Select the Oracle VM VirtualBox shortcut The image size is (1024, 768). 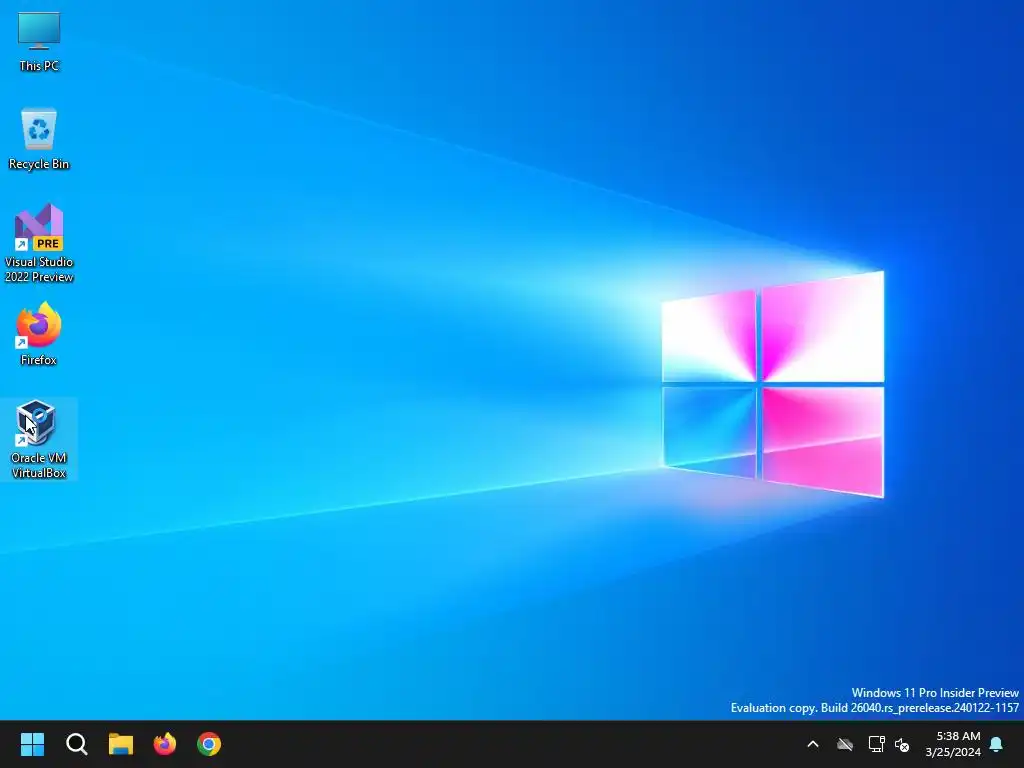point(39,439)
